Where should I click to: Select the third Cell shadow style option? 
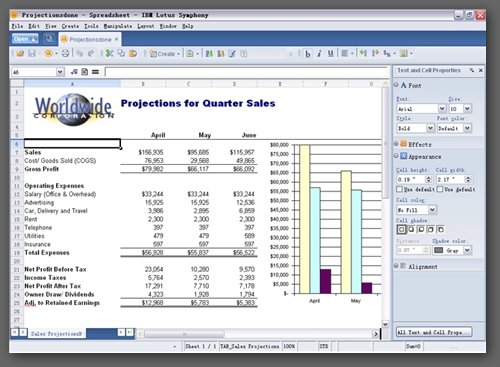[421, 229]
